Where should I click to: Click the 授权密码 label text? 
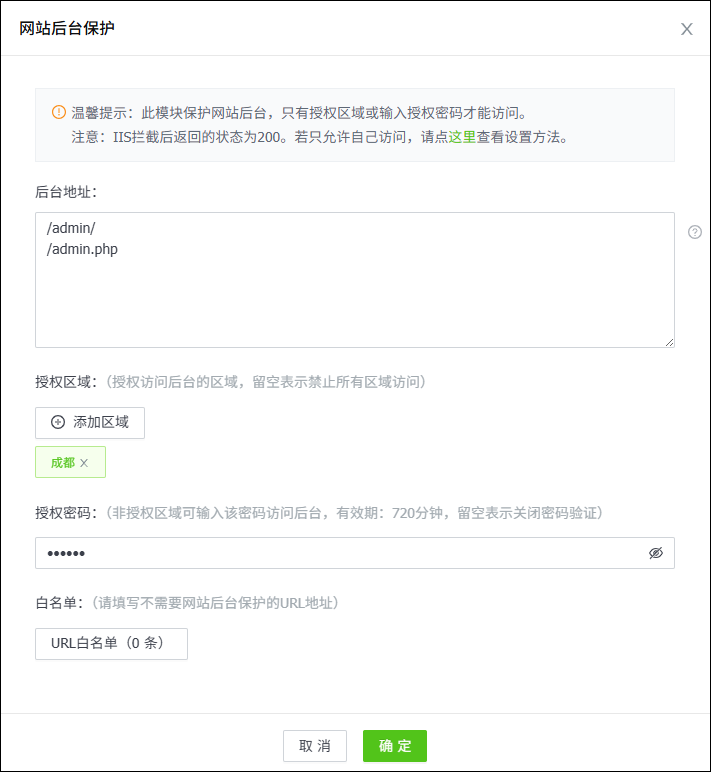[x=64, y=513]
